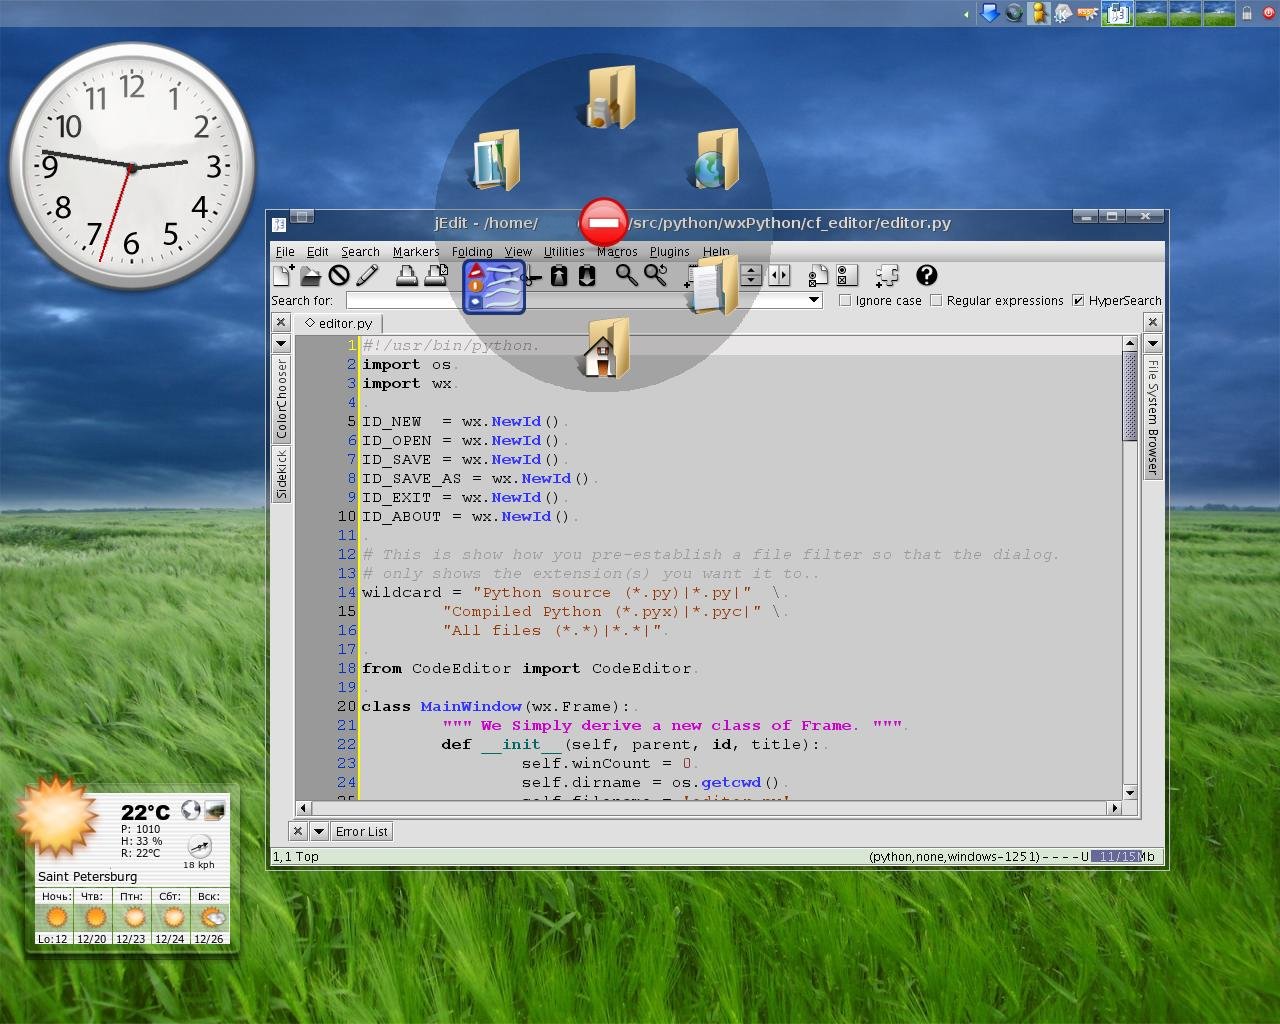The height and width of the screenshot is (1024, 1280).
Task: Open the documents folder in circular launcher
Action: click(714, 285)
